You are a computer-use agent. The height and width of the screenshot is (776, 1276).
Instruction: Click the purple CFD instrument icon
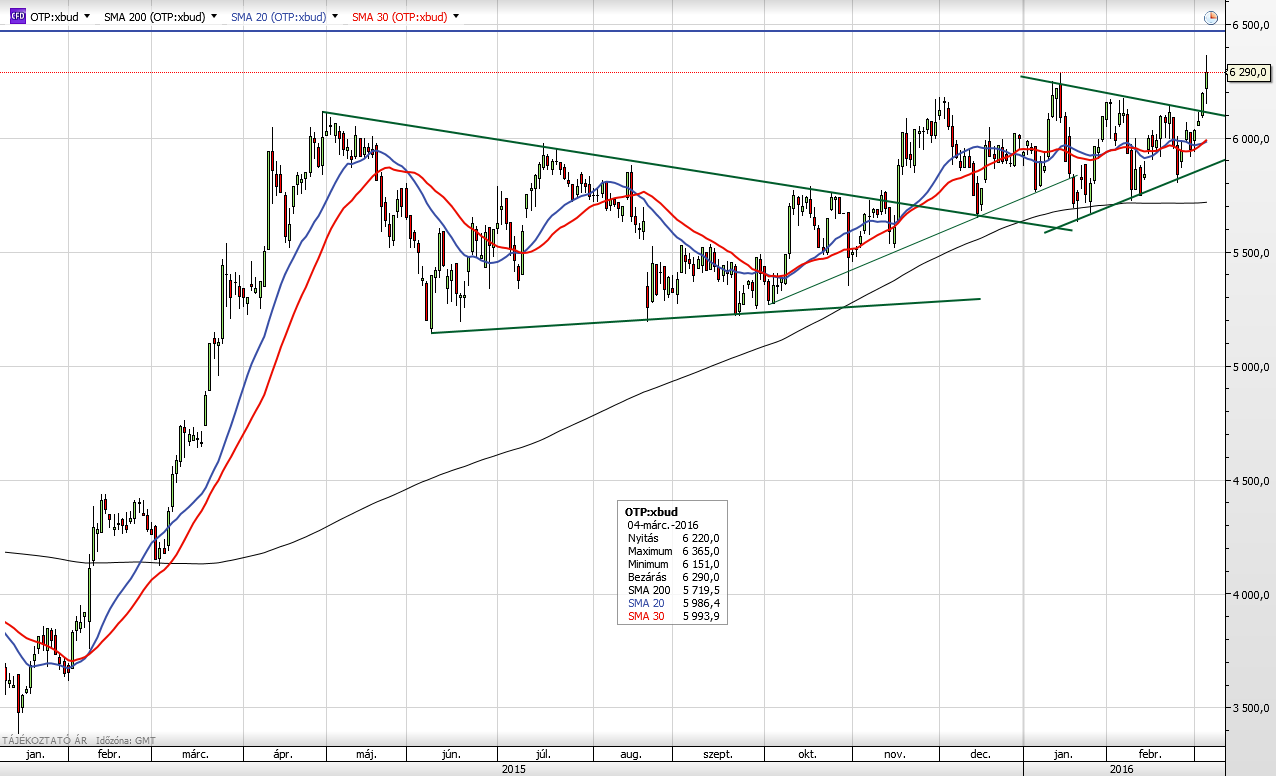pyautogui.click(x=18, y=17)
